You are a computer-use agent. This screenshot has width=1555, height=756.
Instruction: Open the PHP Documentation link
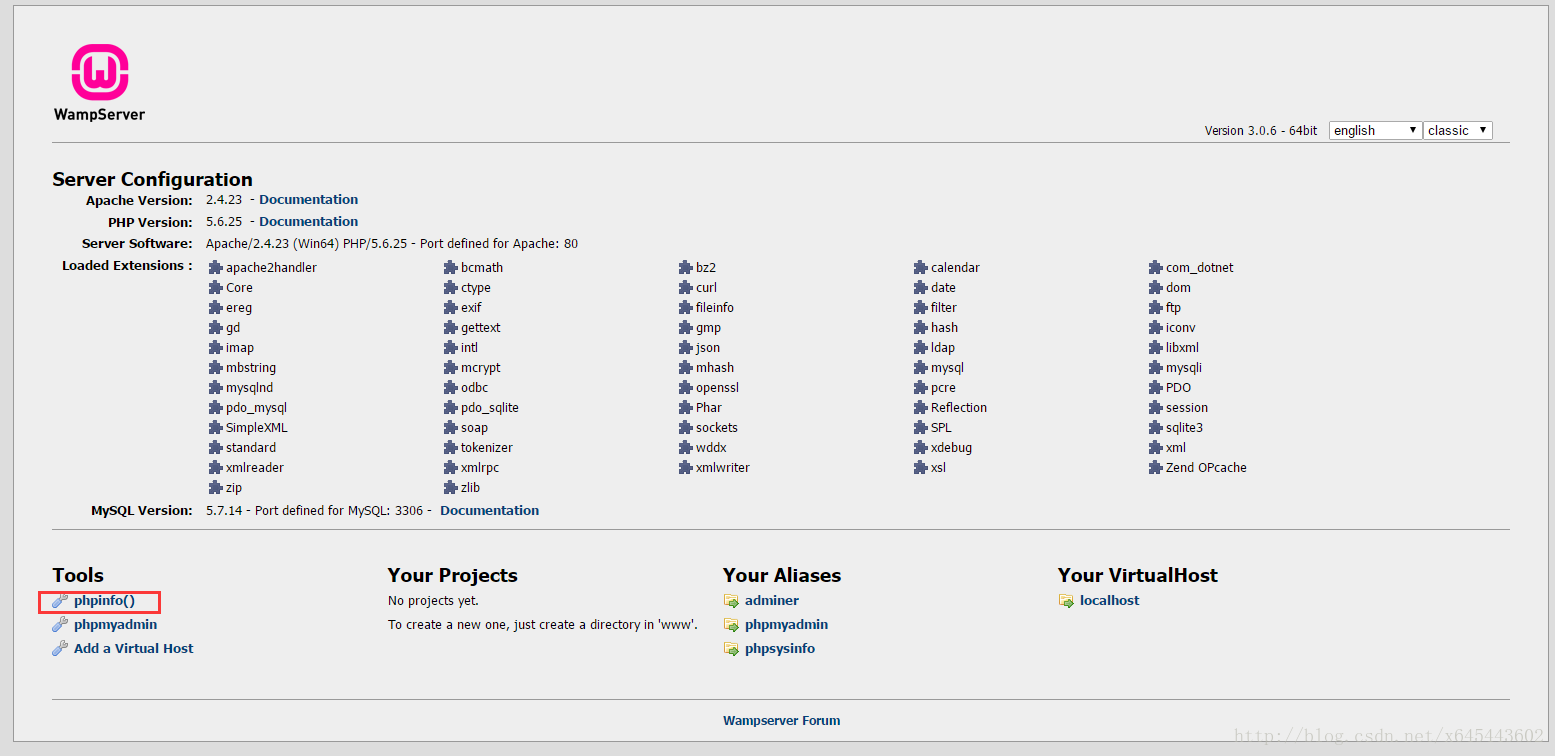click(308, 222)
